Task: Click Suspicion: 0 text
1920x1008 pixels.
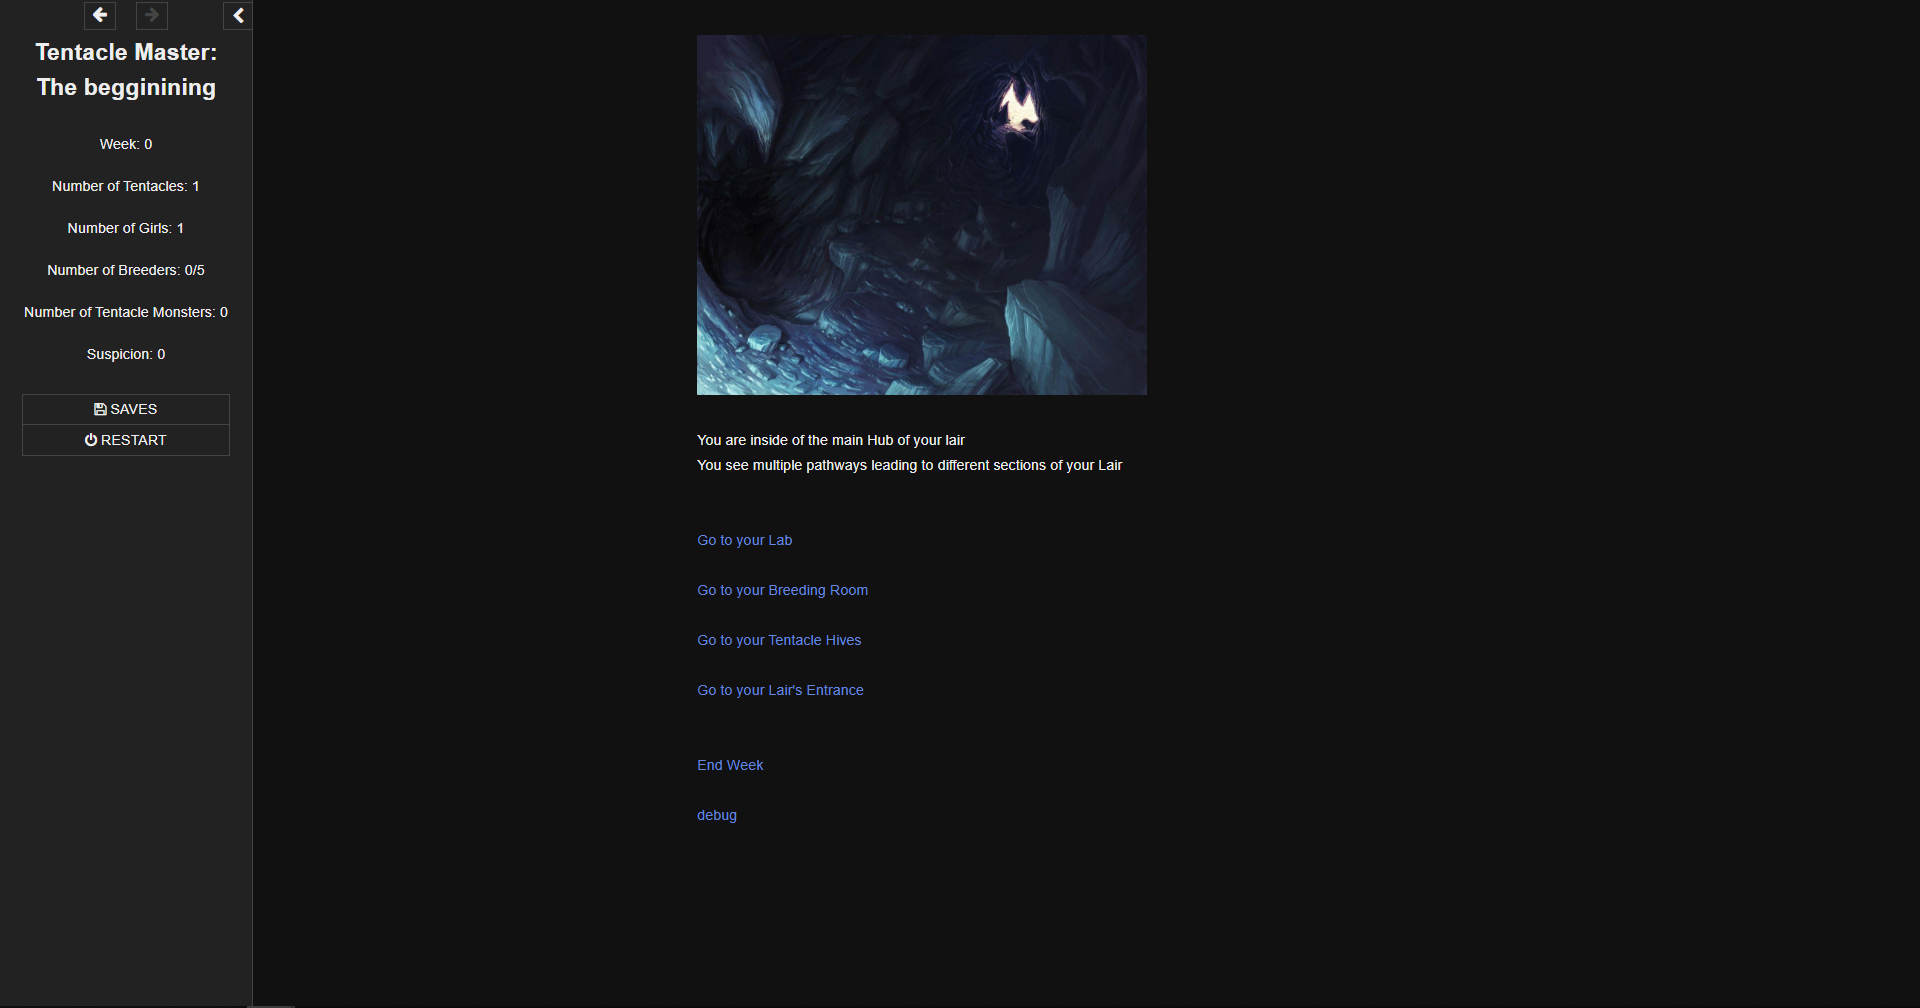Action: click(x=126, y=354)
